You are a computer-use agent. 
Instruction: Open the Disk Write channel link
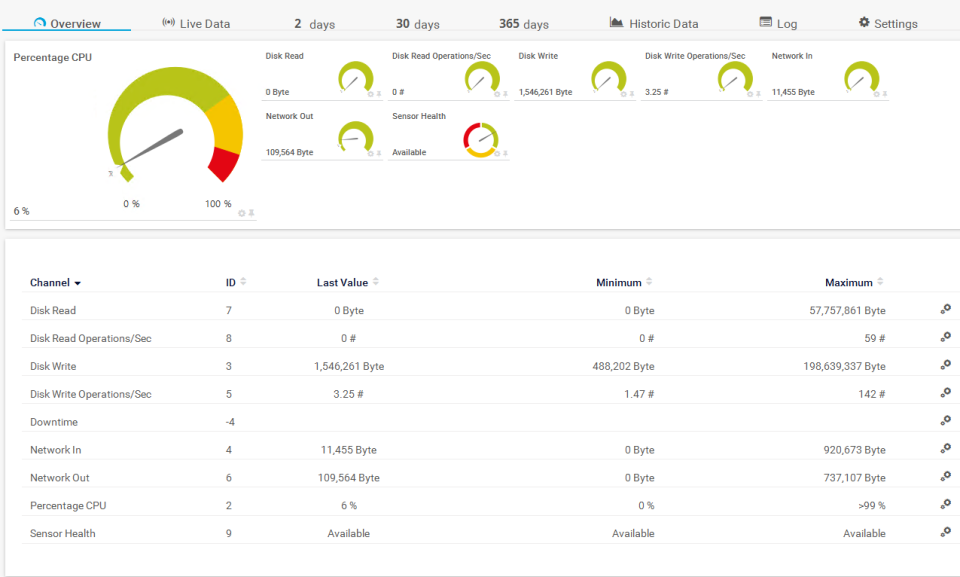click(x=52, y=365)
